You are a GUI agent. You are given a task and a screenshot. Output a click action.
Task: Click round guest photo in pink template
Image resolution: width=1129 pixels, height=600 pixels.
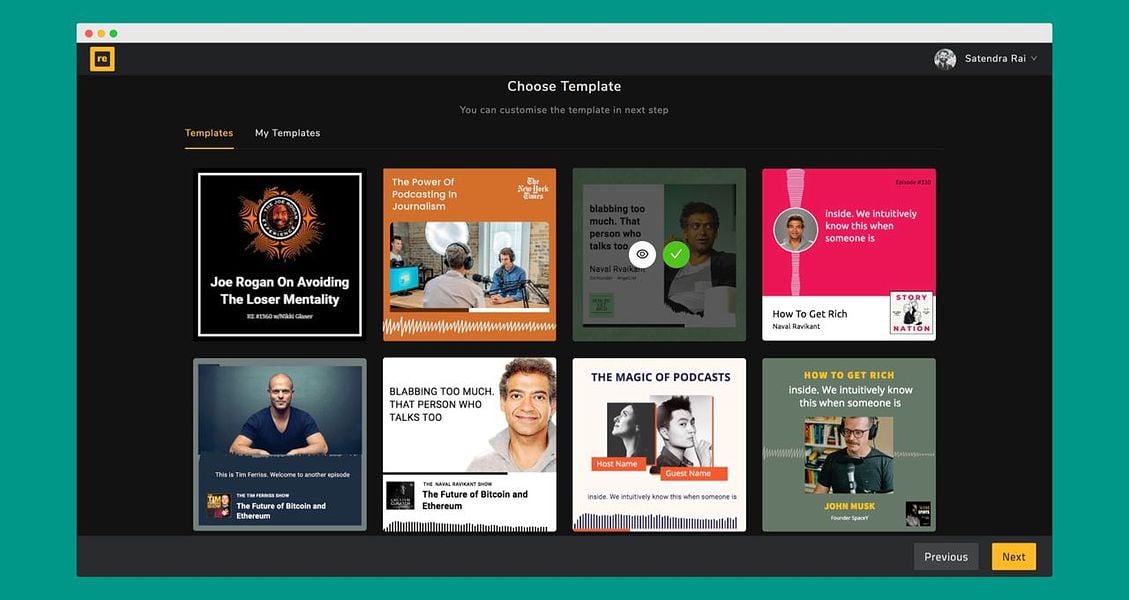click(796, 229)
